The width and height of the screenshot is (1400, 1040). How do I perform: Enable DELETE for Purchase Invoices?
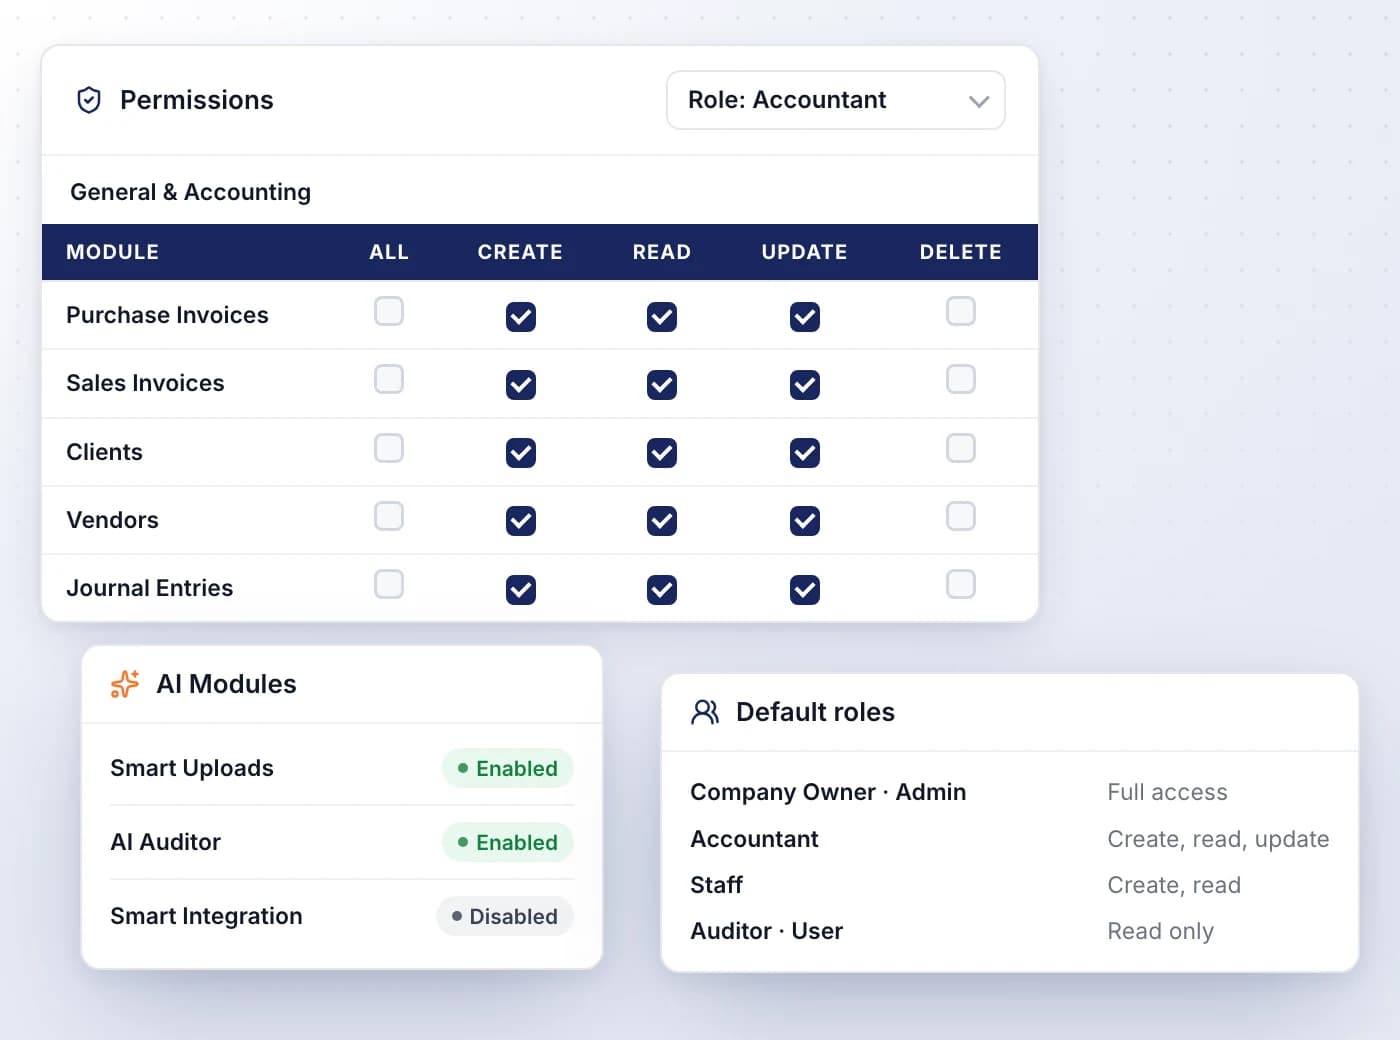click(x=961, y=311)
